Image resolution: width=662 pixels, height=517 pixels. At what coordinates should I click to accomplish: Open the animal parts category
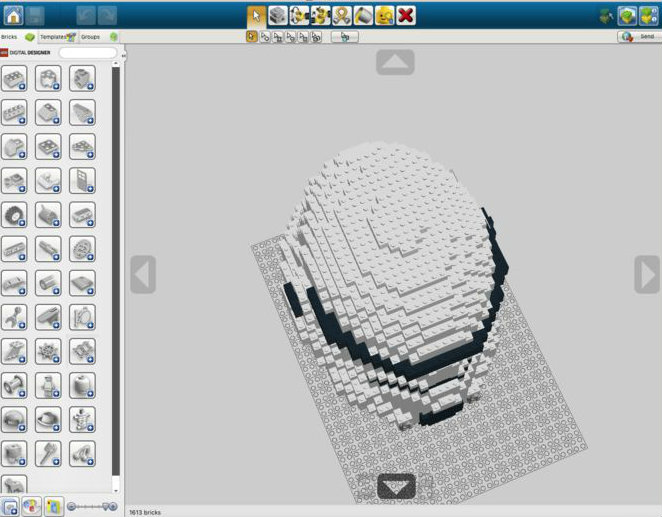pyautogui.click(x=14, y=485)
